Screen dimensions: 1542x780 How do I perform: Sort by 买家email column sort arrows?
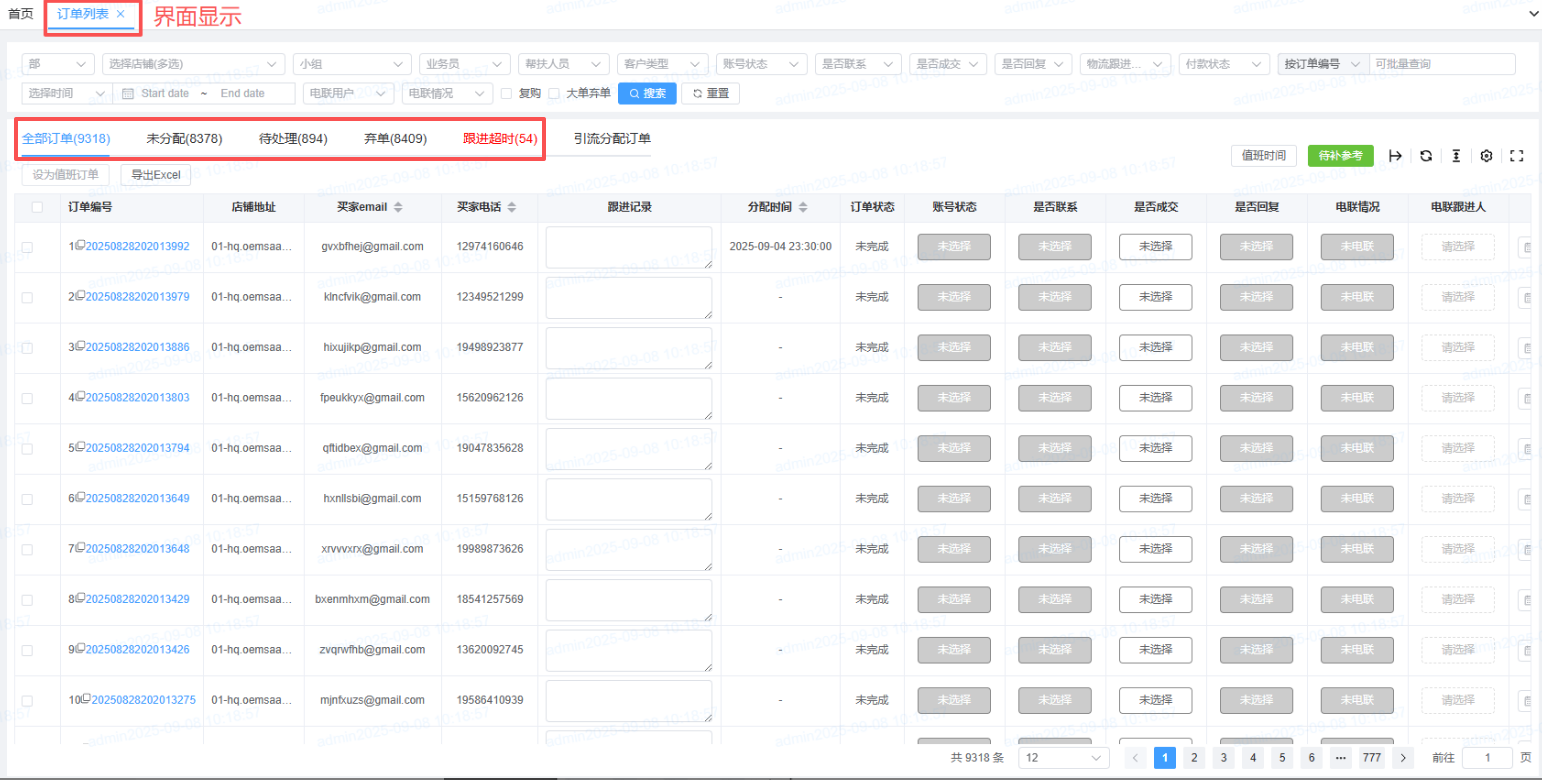pyautogui.click(x=397, y=207)
